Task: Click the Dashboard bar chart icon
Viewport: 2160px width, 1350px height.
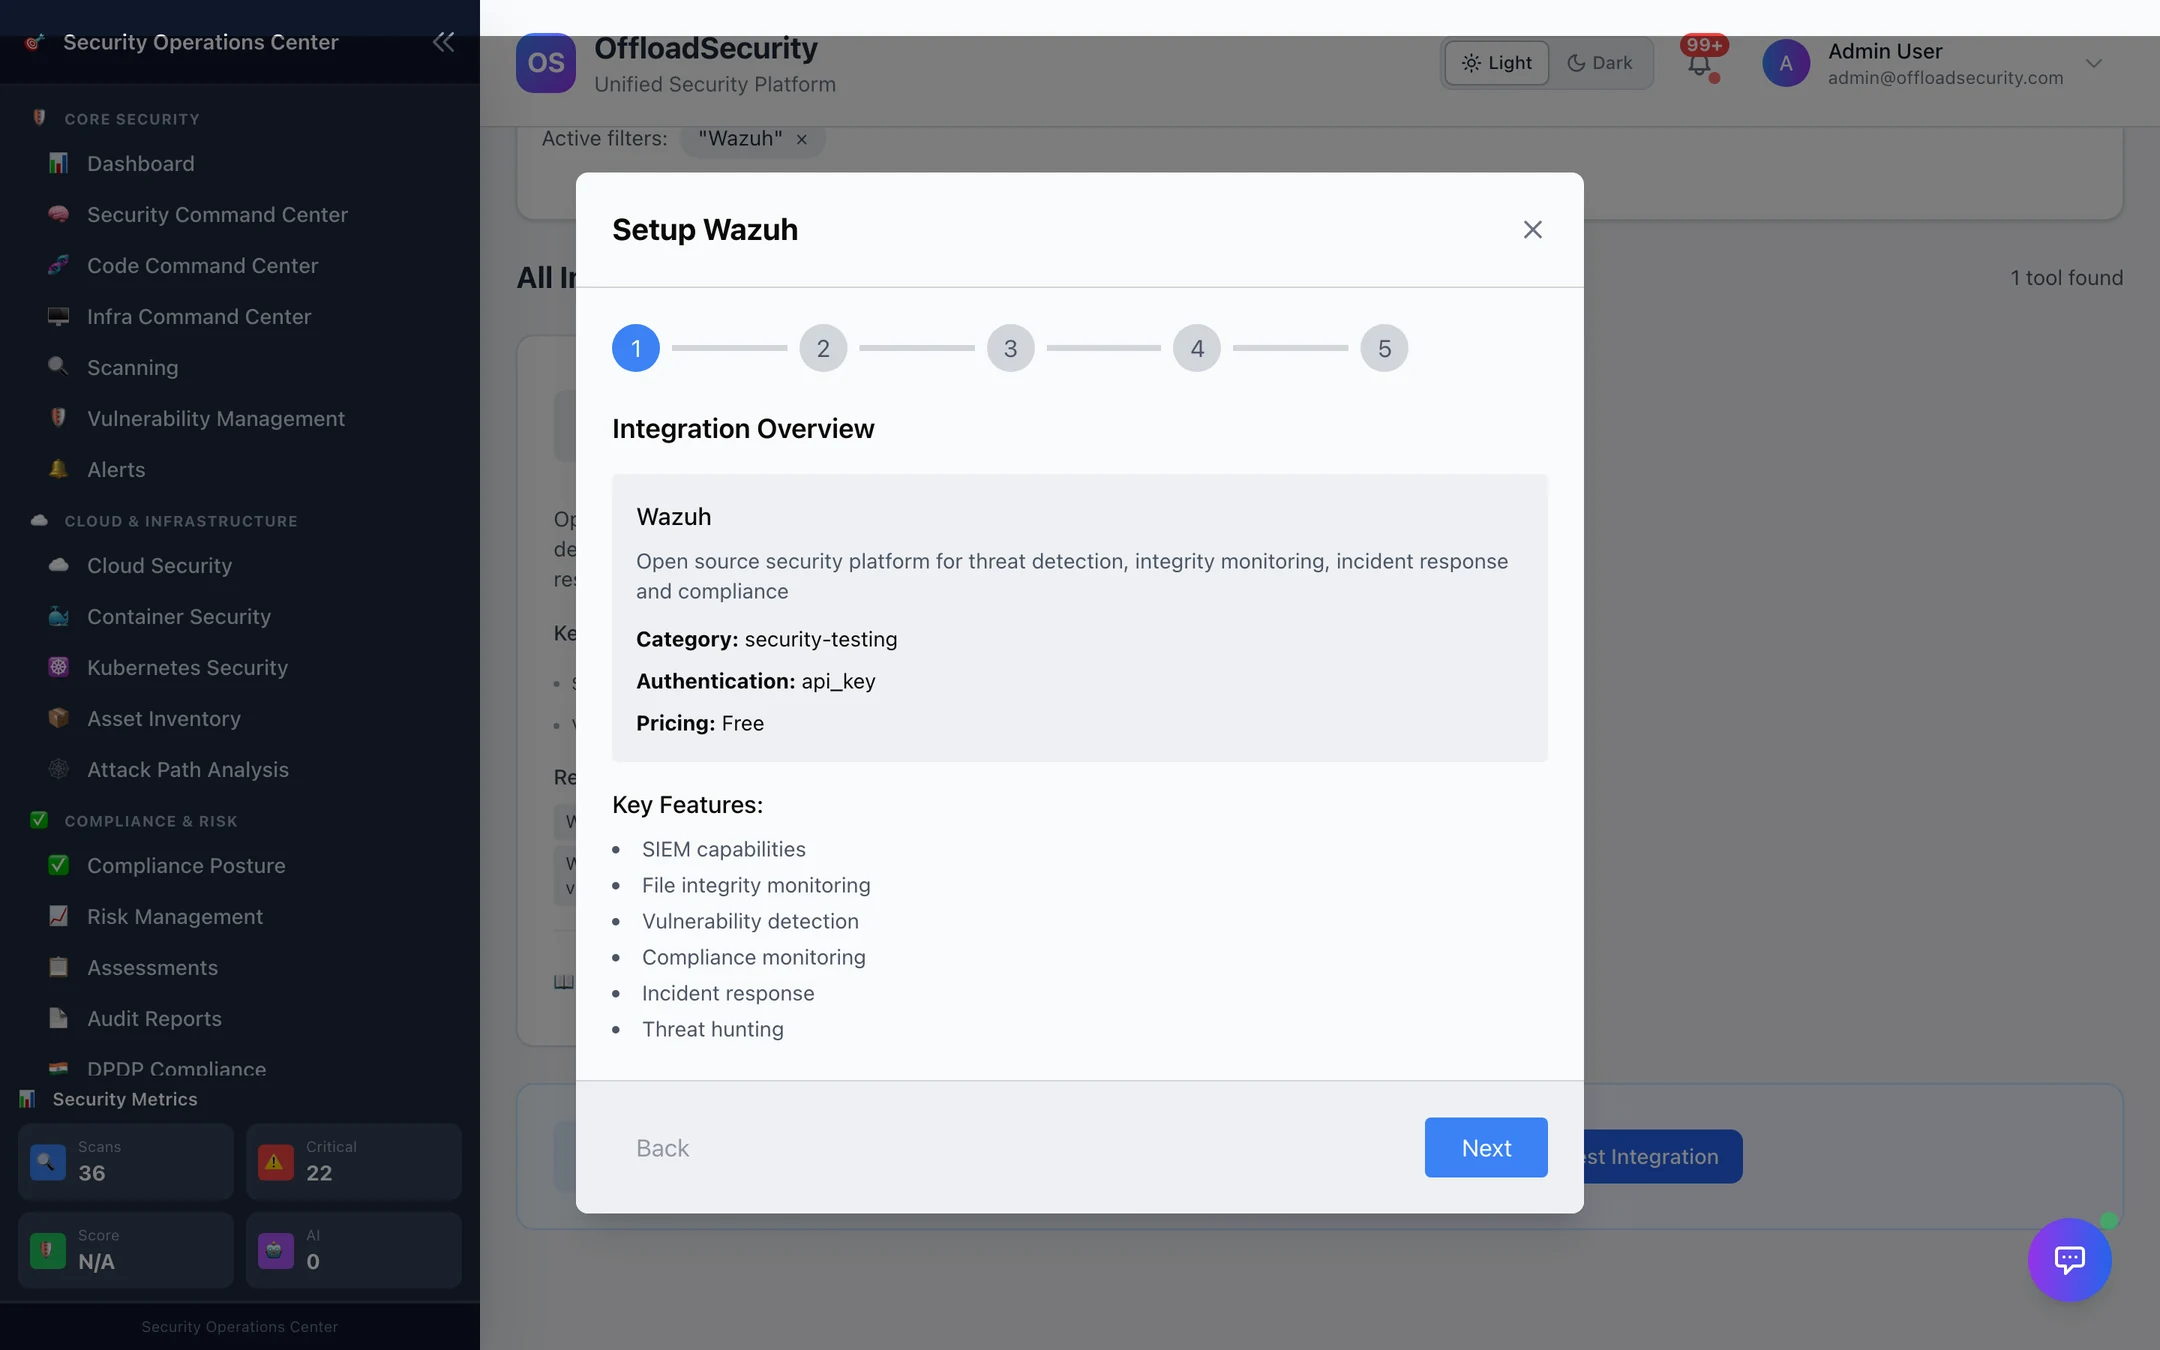Action: click(59, 163)
